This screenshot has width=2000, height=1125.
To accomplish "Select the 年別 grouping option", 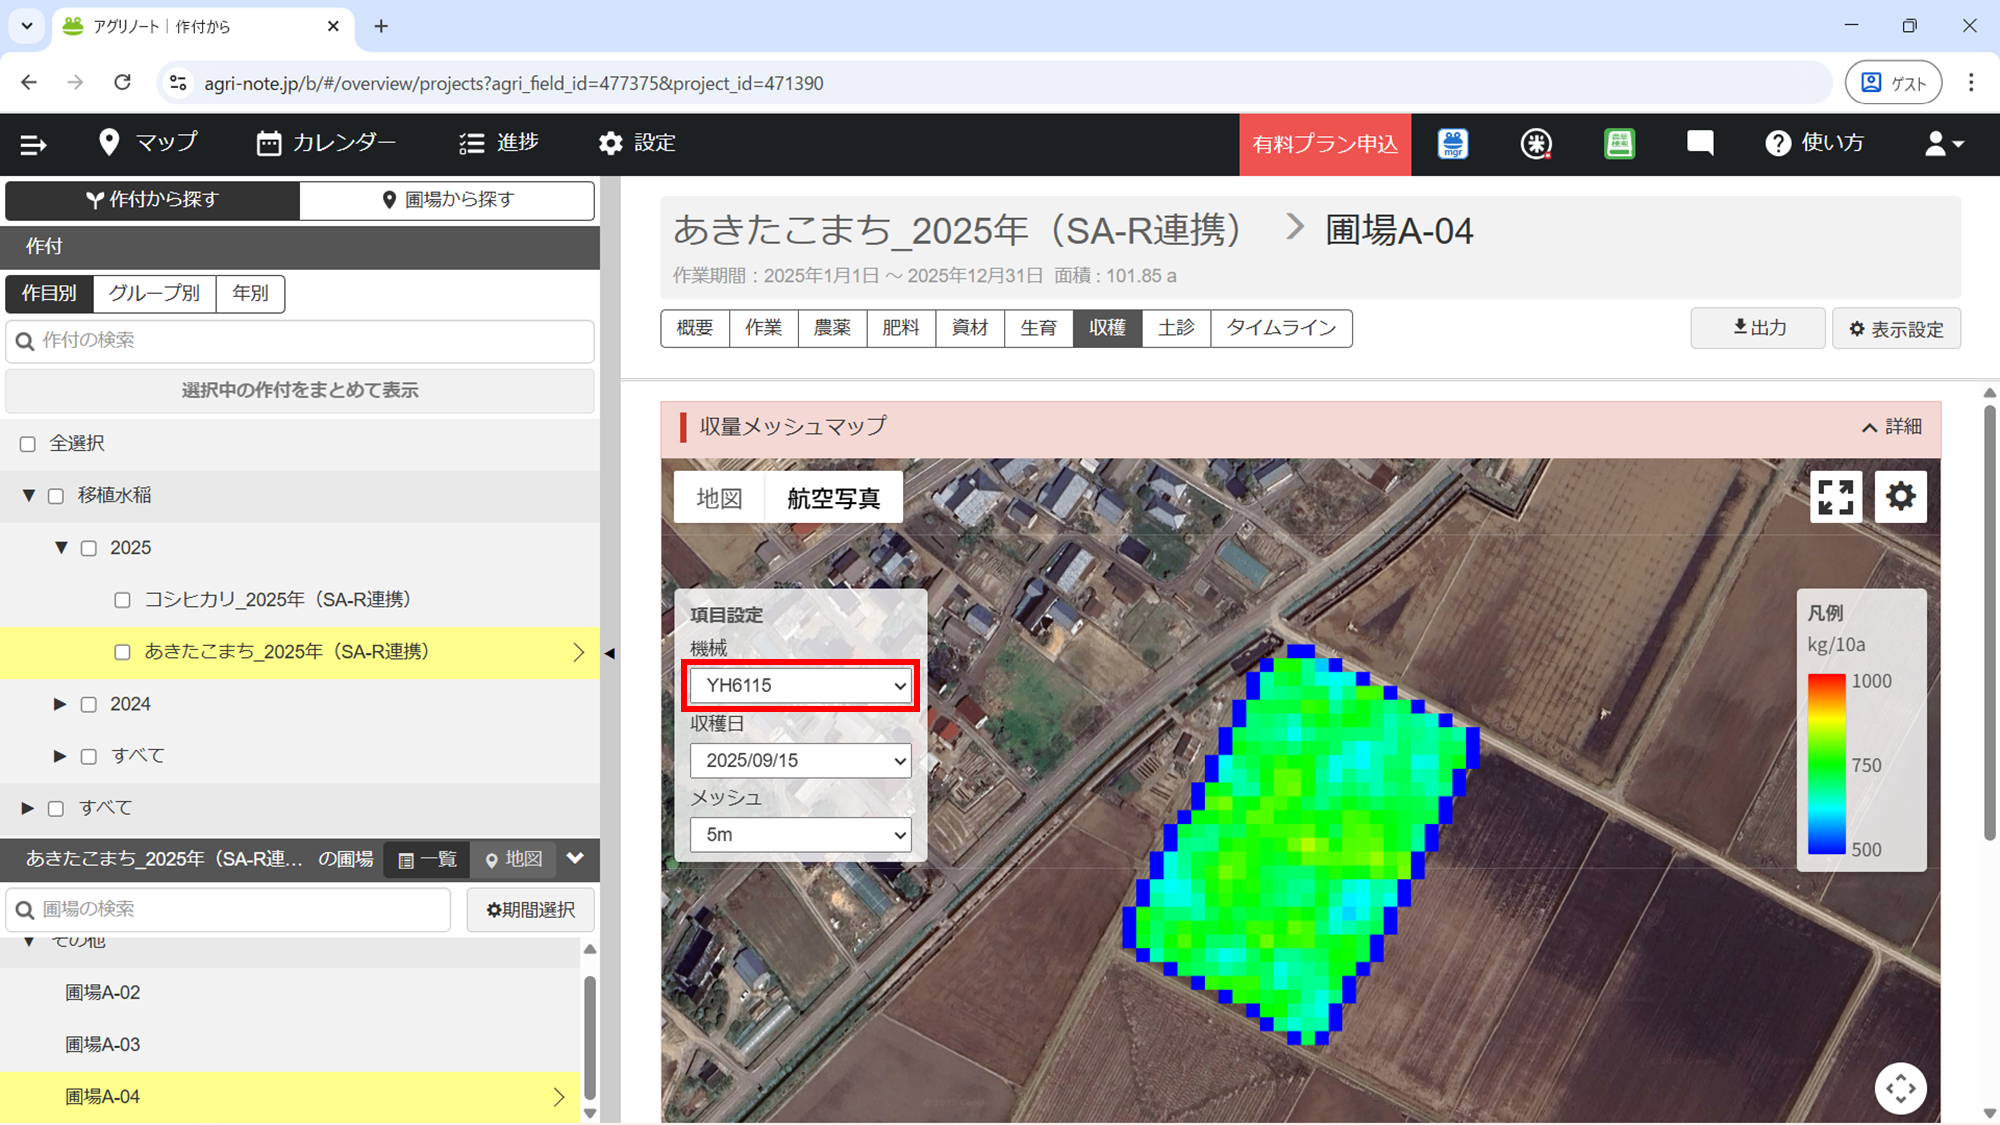I will click(250, 293).
